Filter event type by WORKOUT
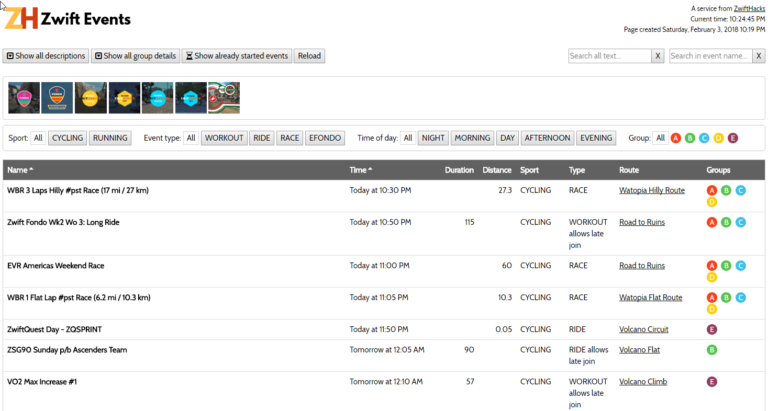Screen dimensions: 768x411 point(224,138)
